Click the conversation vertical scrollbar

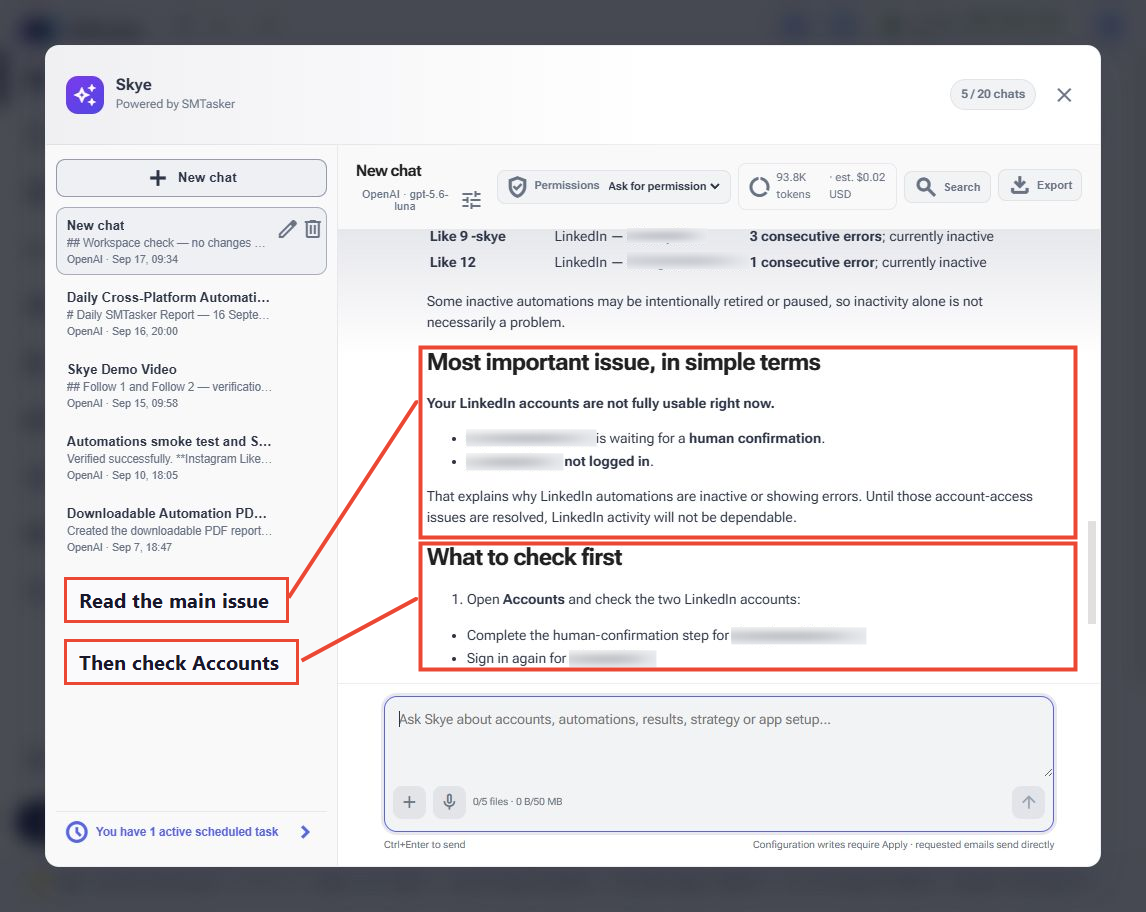click(1092, 571)
